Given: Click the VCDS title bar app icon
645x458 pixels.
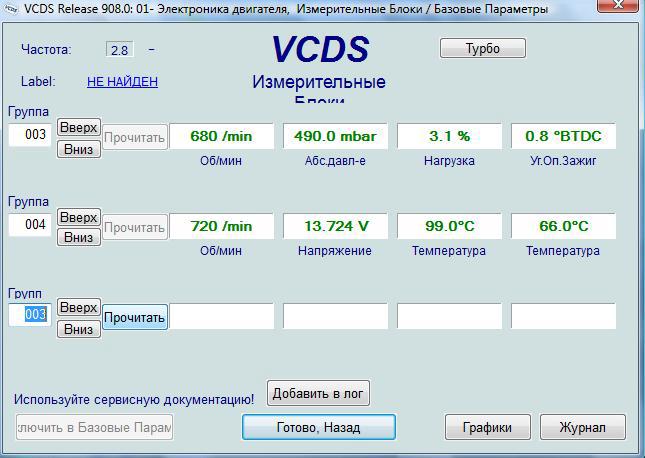Looking at the screenshot, I should coord(11,9).
